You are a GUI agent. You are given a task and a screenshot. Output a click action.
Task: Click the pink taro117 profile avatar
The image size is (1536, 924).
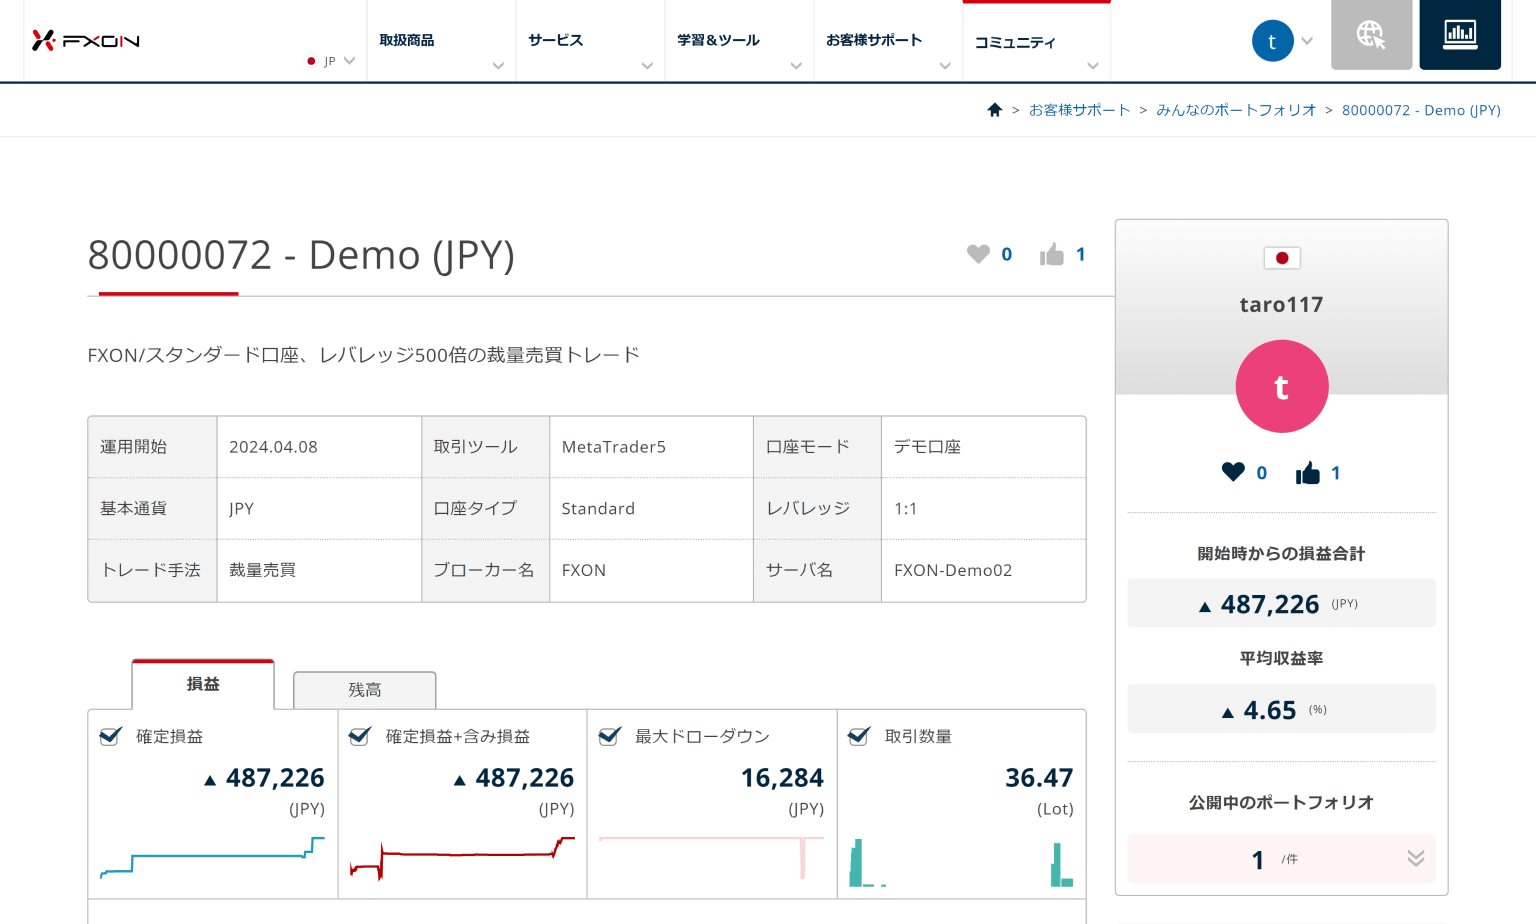coord(1282,386)
